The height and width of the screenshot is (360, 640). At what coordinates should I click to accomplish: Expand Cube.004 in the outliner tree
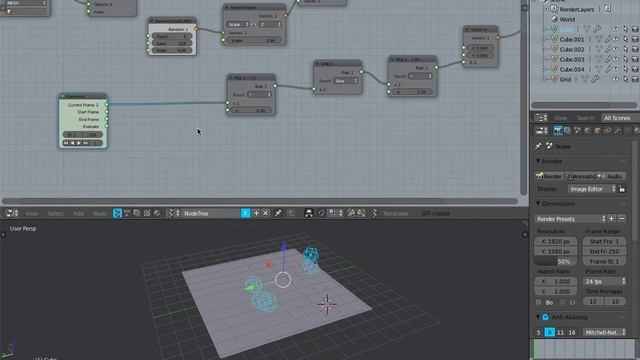543,69
